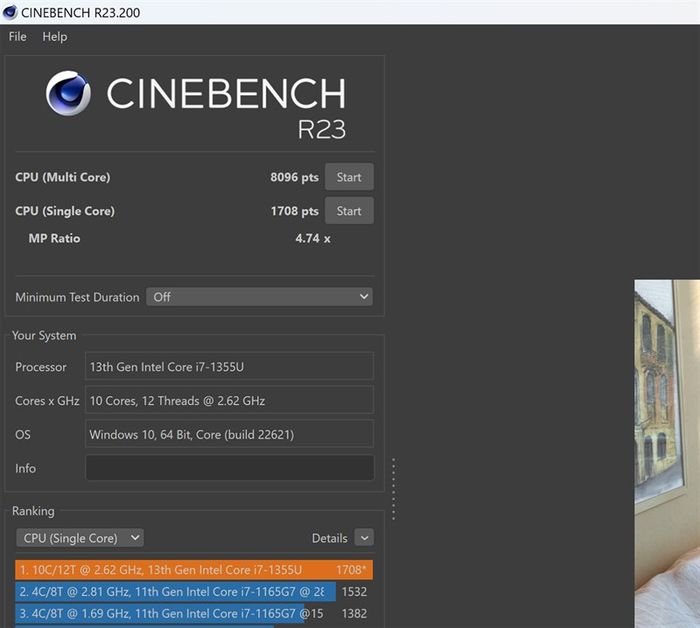Screen dimensions: 700x628
Task: Select ranking row 1 for i7-1355U
Action: [x=194, y=570]
